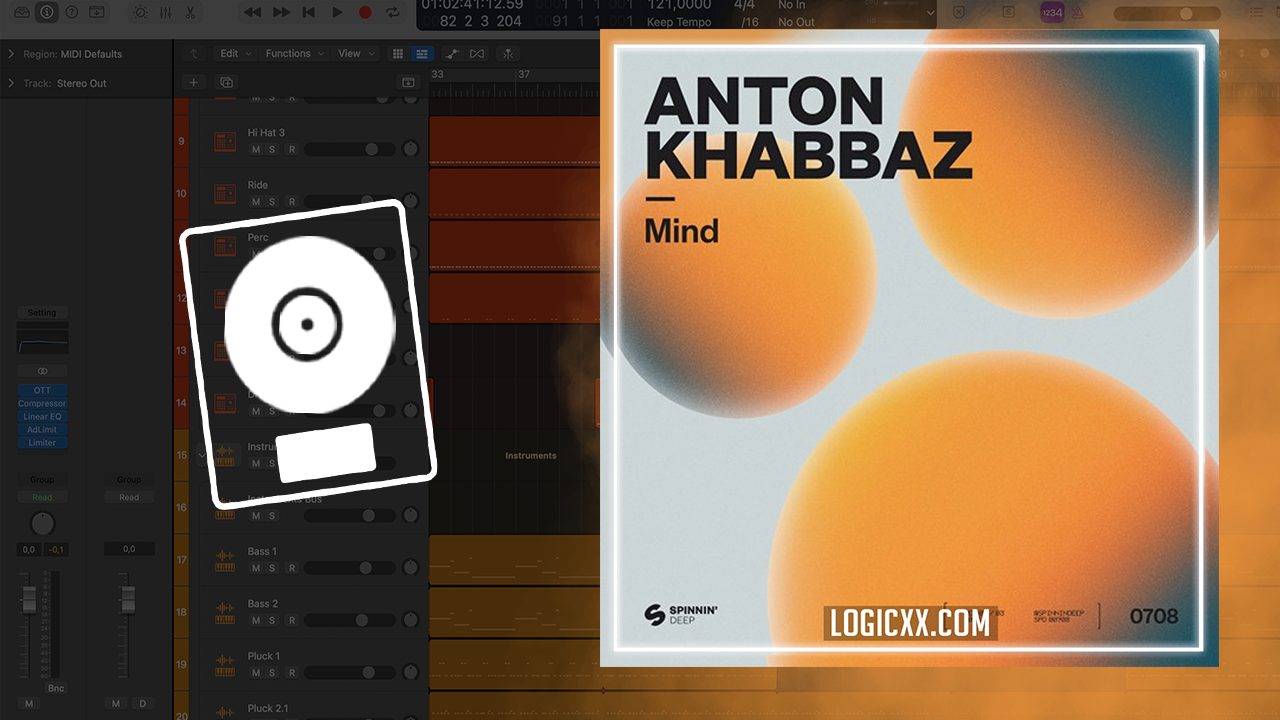Switch to list tracks view icon
This screenshot has height=720, width=1280.
coord(422,53)
